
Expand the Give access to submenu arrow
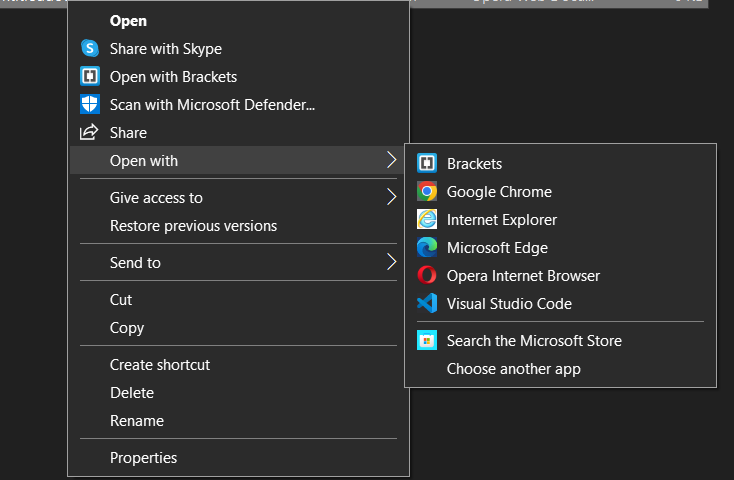click(x=390, y=198)
